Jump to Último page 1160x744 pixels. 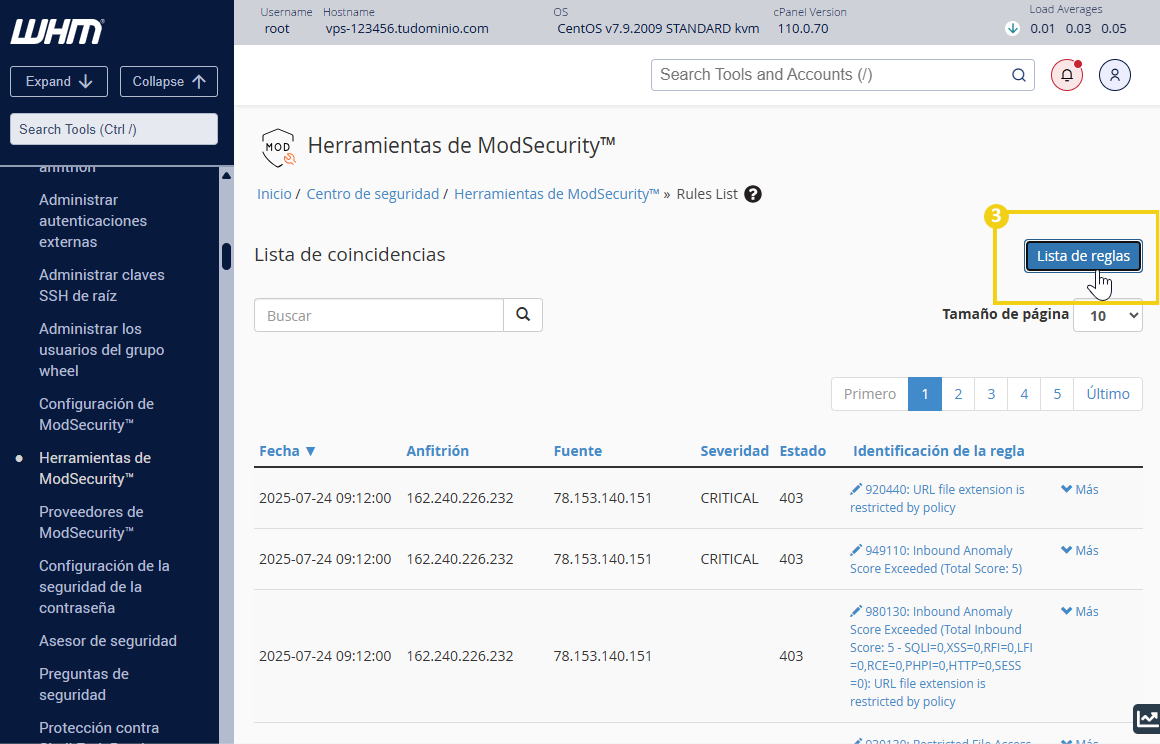(1108, 393)
